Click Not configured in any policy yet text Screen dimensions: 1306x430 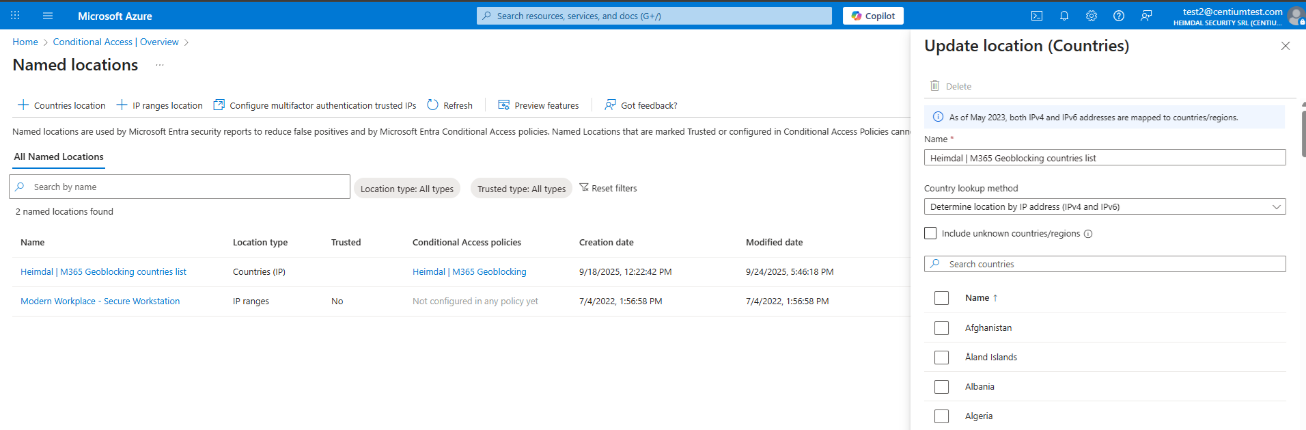(475, 301)
